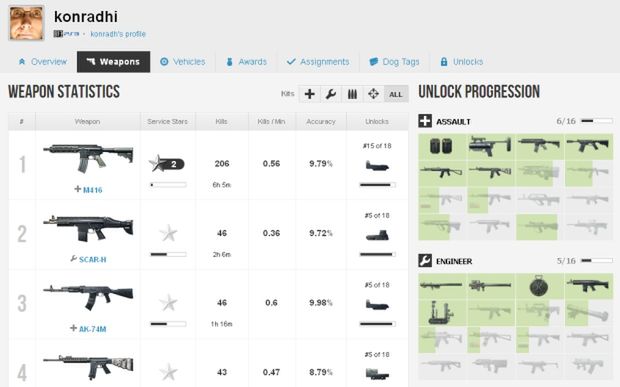
Task: Sort by Service Stars column header
Action: click(167, 121)
